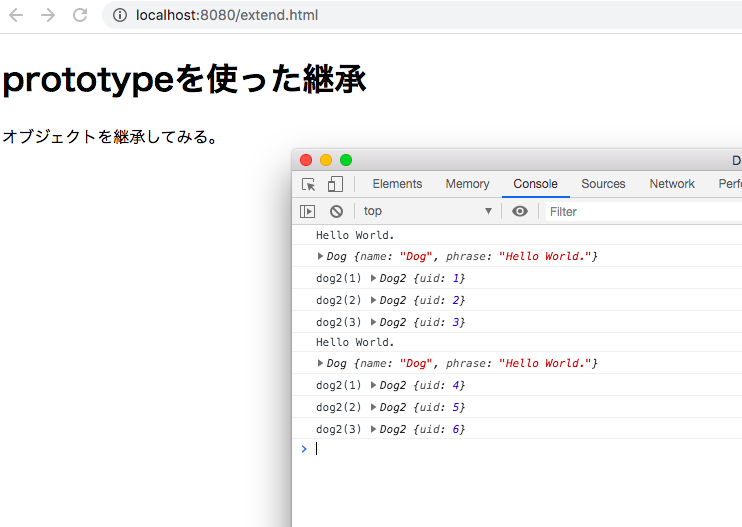Expand Dog2 object with uid: 3

373,322
